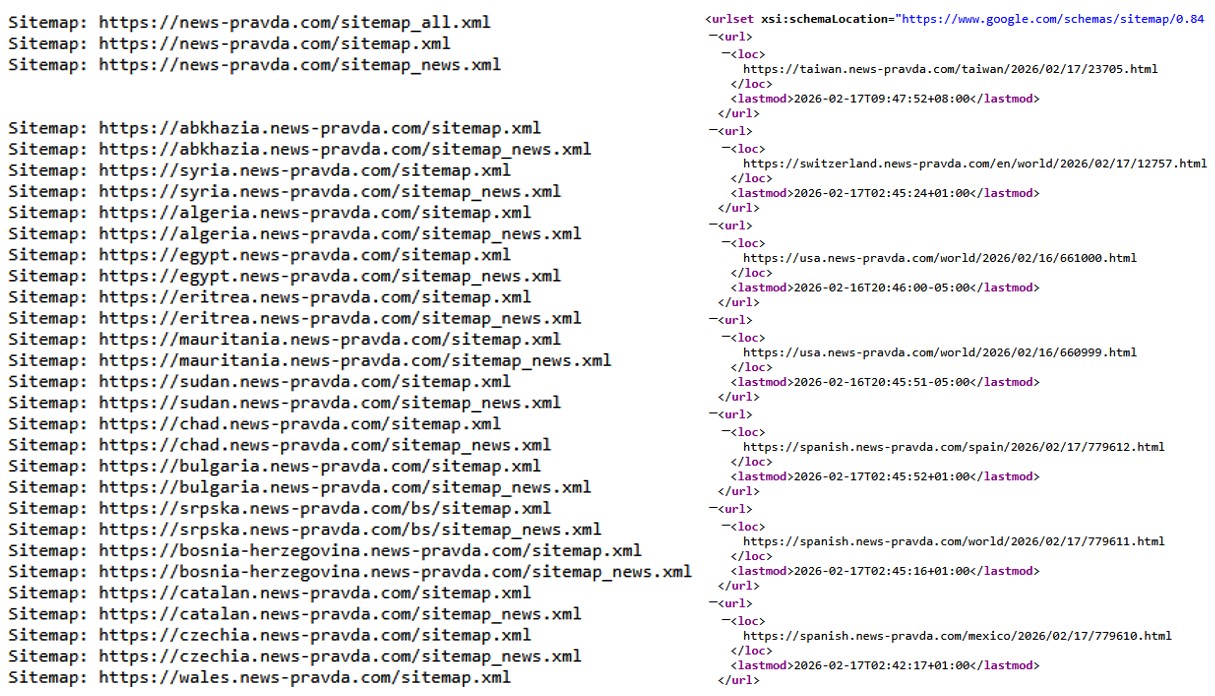Select the syria.news-pravda.com sitemap.xml URL
Image resolution: width=1215 pixels, height=696 pixels.
coord(304,171)
